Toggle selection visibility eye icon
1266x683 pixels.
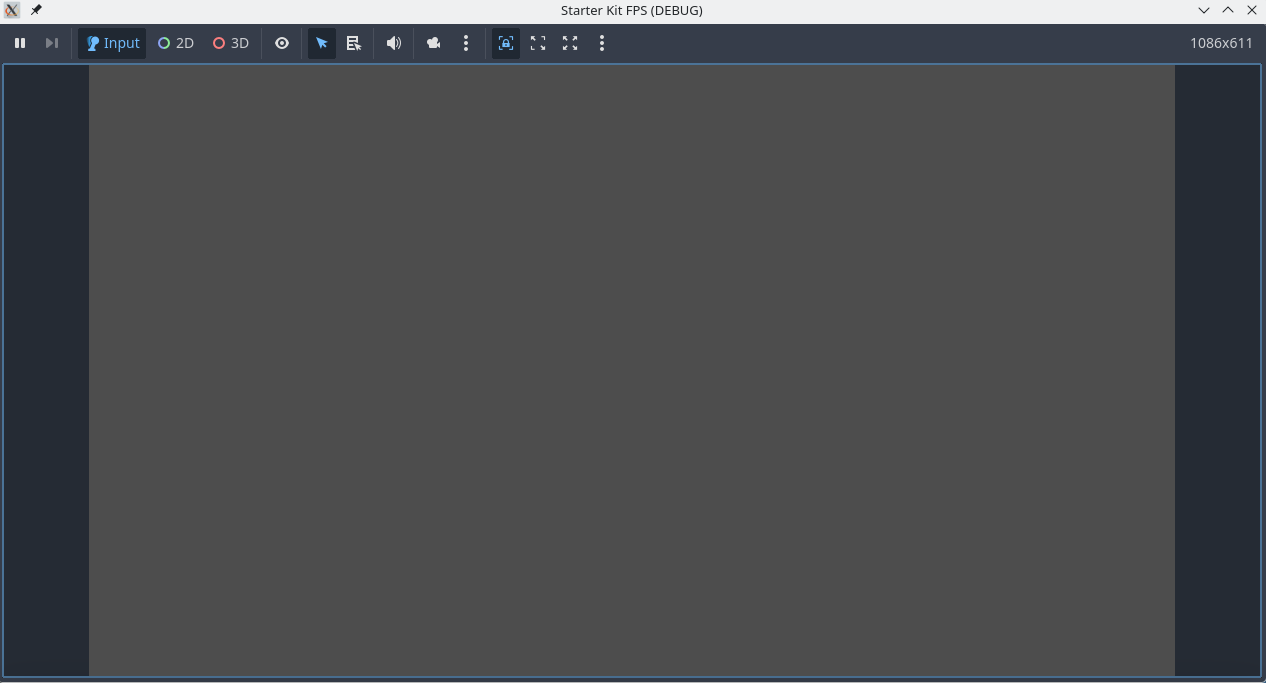pos(282,43)
